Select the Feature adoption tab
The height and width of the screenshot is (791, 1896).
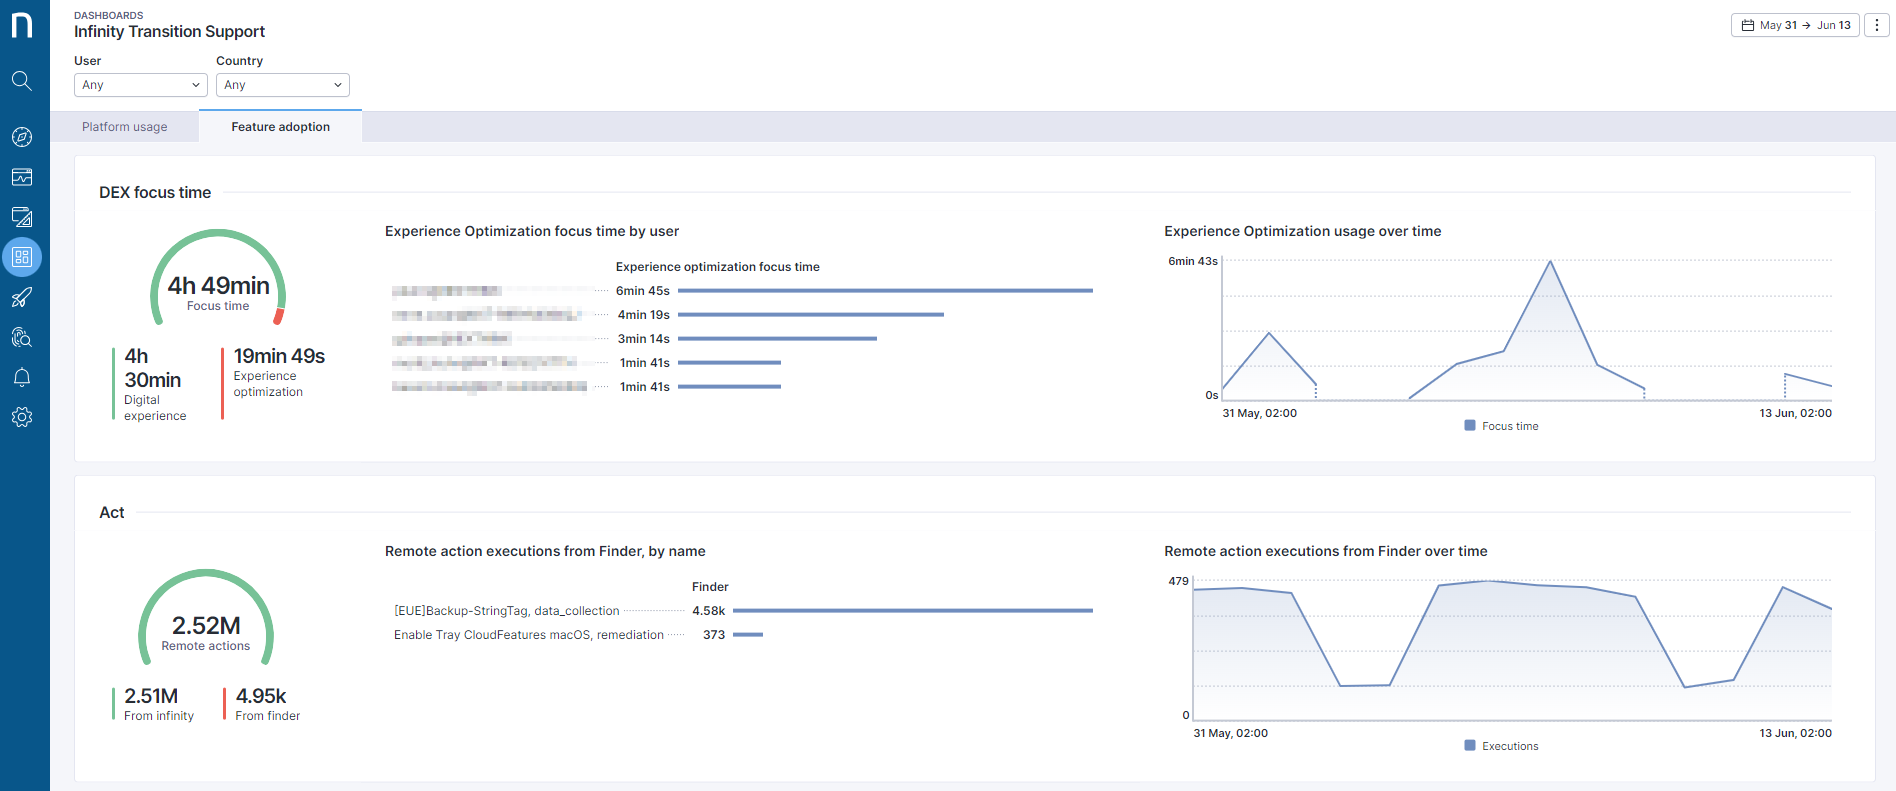[x=281, y=127]
